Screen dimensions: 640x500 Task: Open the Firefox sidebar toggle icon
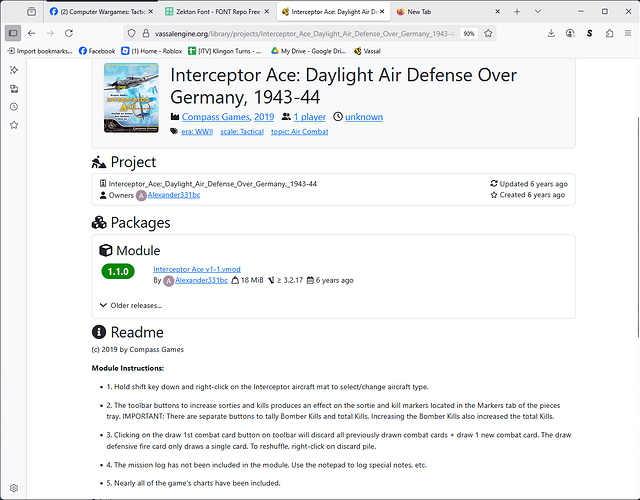click(13, 33)
